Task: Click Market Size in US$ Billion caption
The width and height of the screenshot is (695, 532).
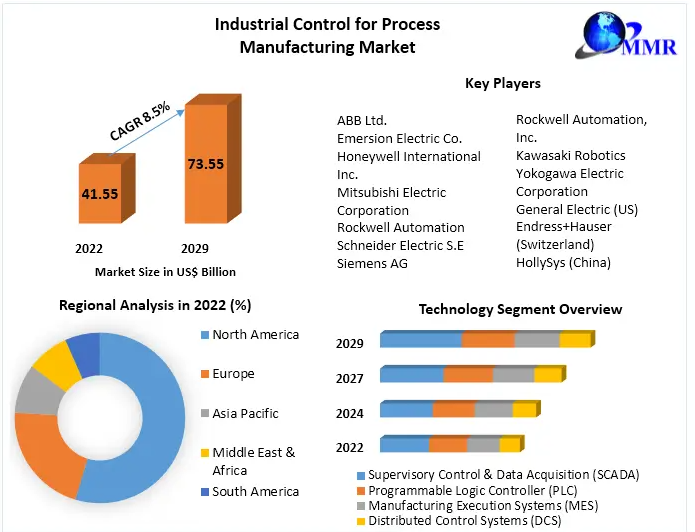Action: point(165,272)
